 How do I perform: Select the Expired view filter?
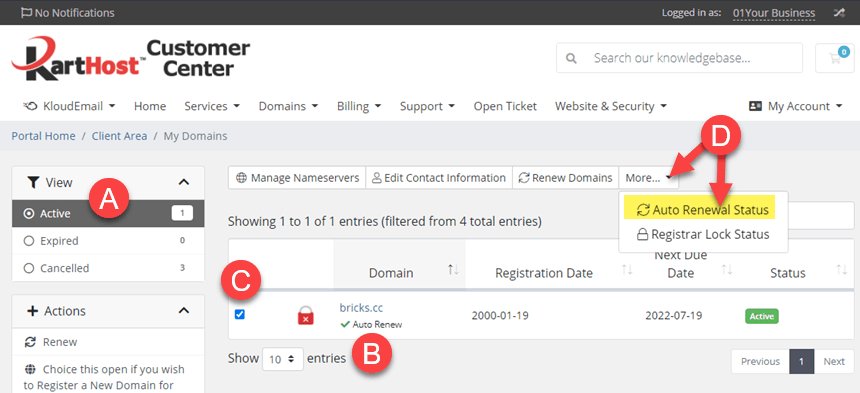108,241
